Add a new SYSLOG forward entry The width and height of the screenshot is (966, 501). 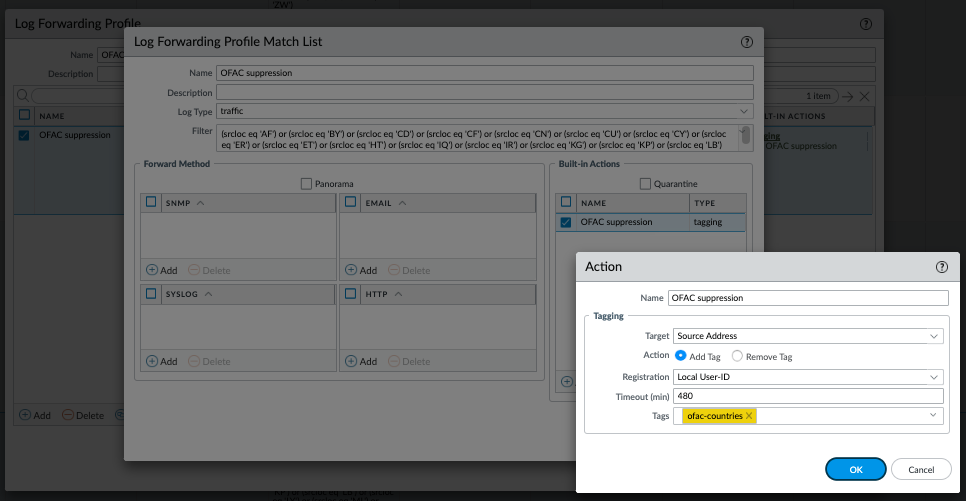click(x=161, y=361)
